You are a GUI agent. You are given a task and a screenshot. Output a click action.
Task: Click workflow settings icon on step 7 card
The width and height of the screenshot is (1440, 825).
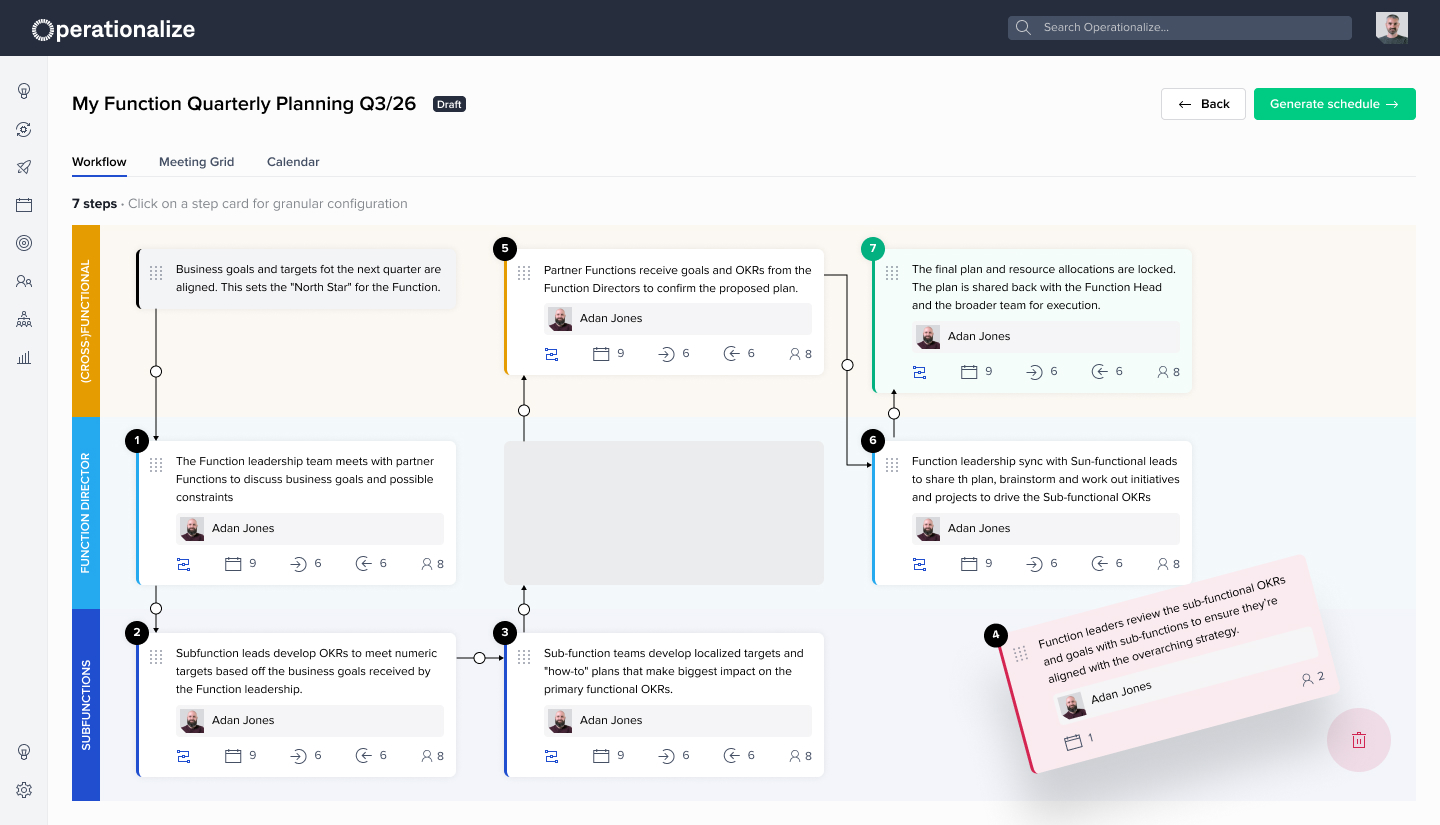(919, 372)
